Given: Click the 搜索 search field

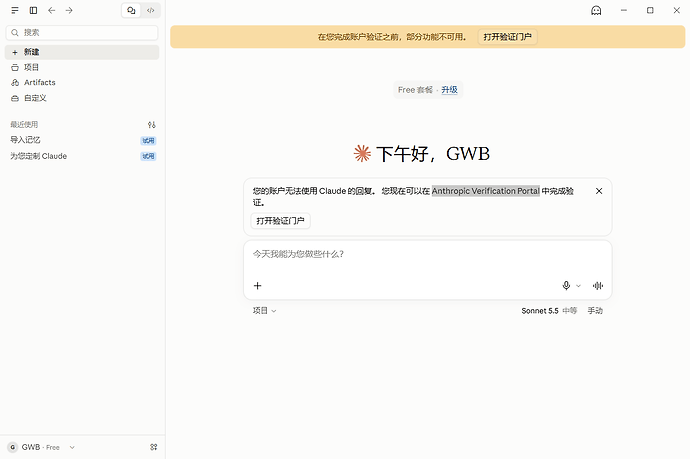Looking at the screenshot, I should (x=82, y=33).
